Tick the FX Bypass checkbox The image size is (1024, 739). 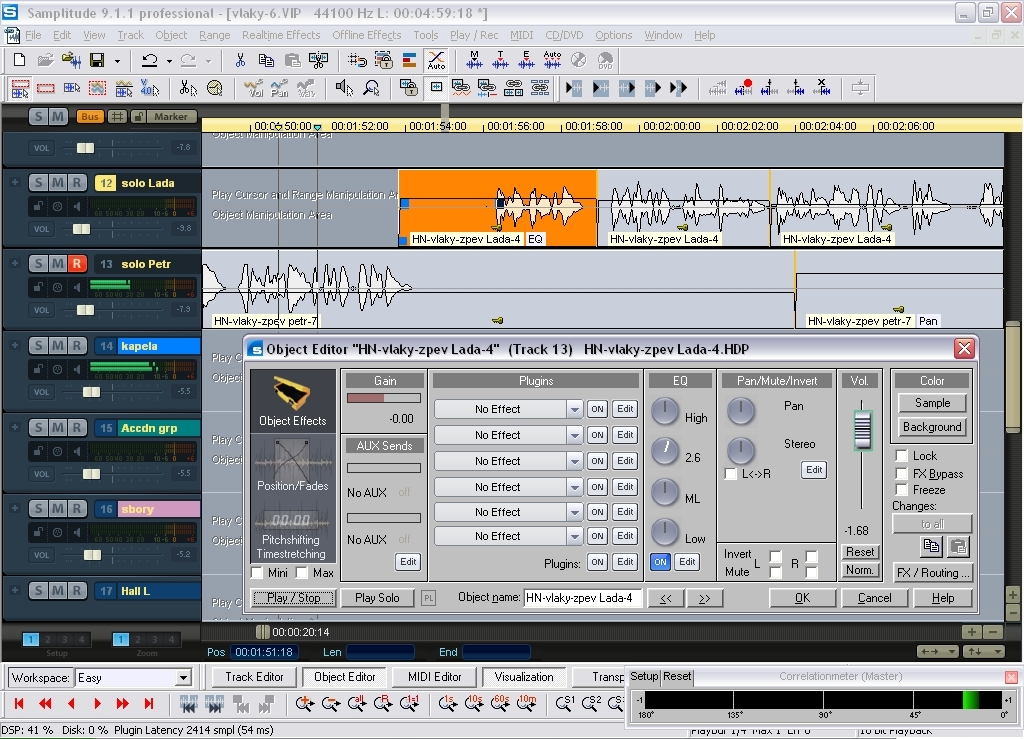click(902, 473)
